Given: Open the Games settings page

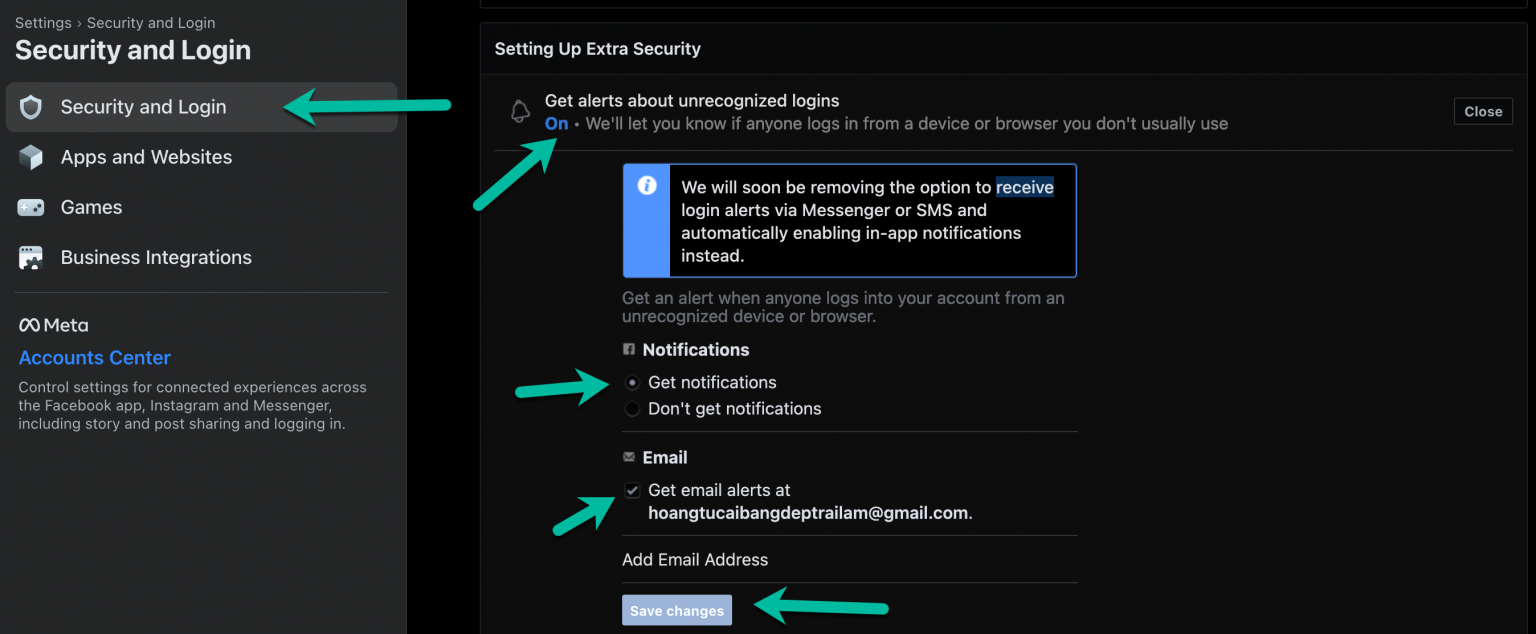Looking at the screenshot, I should [91, 207].
